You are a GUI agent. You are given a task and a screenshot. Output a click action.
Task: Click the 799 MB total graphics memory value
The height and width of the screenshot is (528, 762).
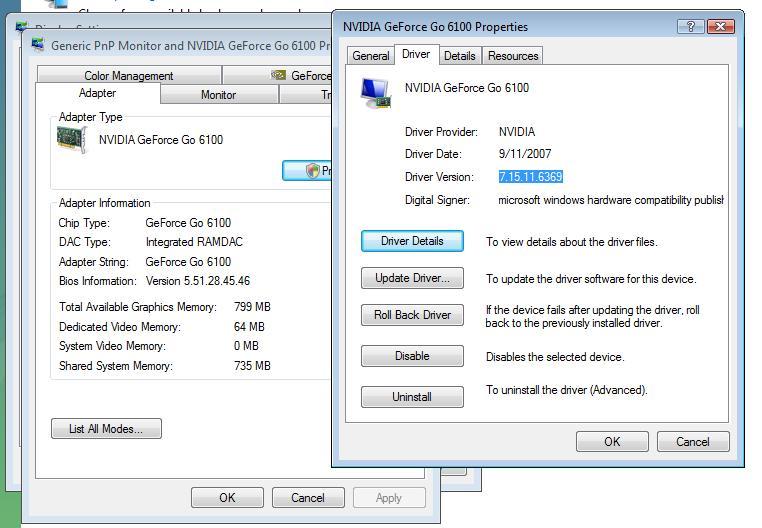pos(252,307)
